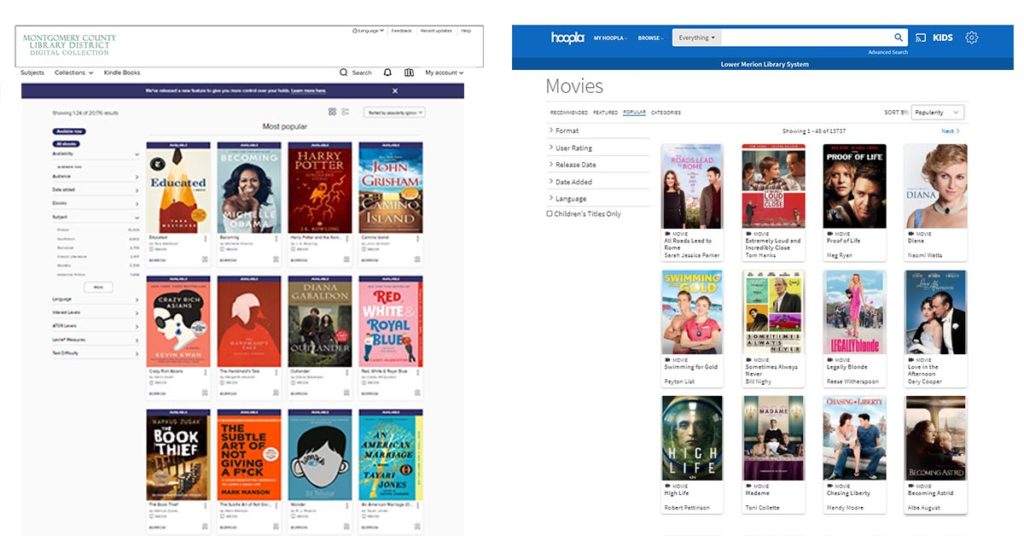The width and height of the screenshot is (1024, 536).
Task: Click wish list icon on Educated card
Action: click(205, 259)
